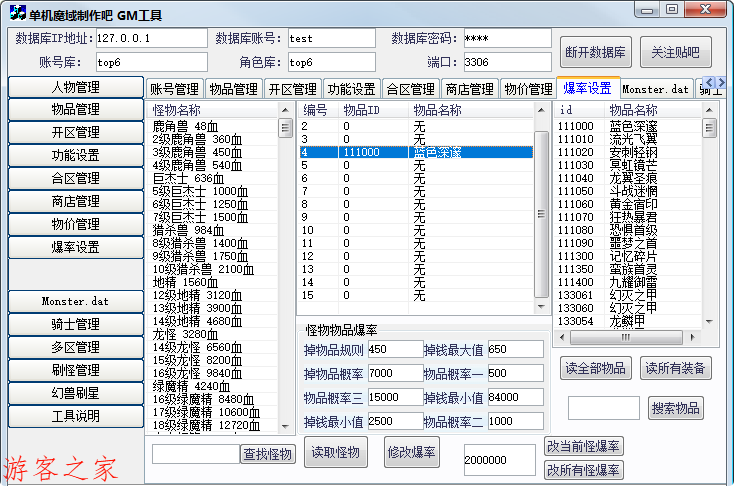Click the 数据库IP地址 input field
The width and height of the screenshot is (734, 486).
[151, 38]
